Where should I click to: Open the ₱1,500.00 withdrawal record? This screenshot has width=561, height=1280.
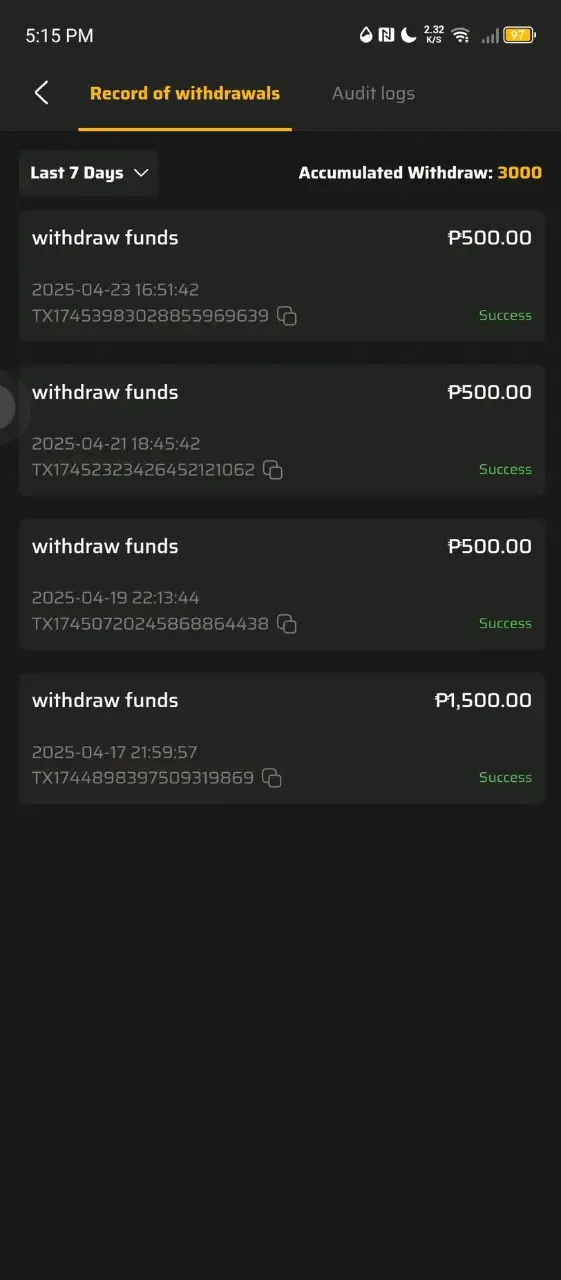pos(282,738)
